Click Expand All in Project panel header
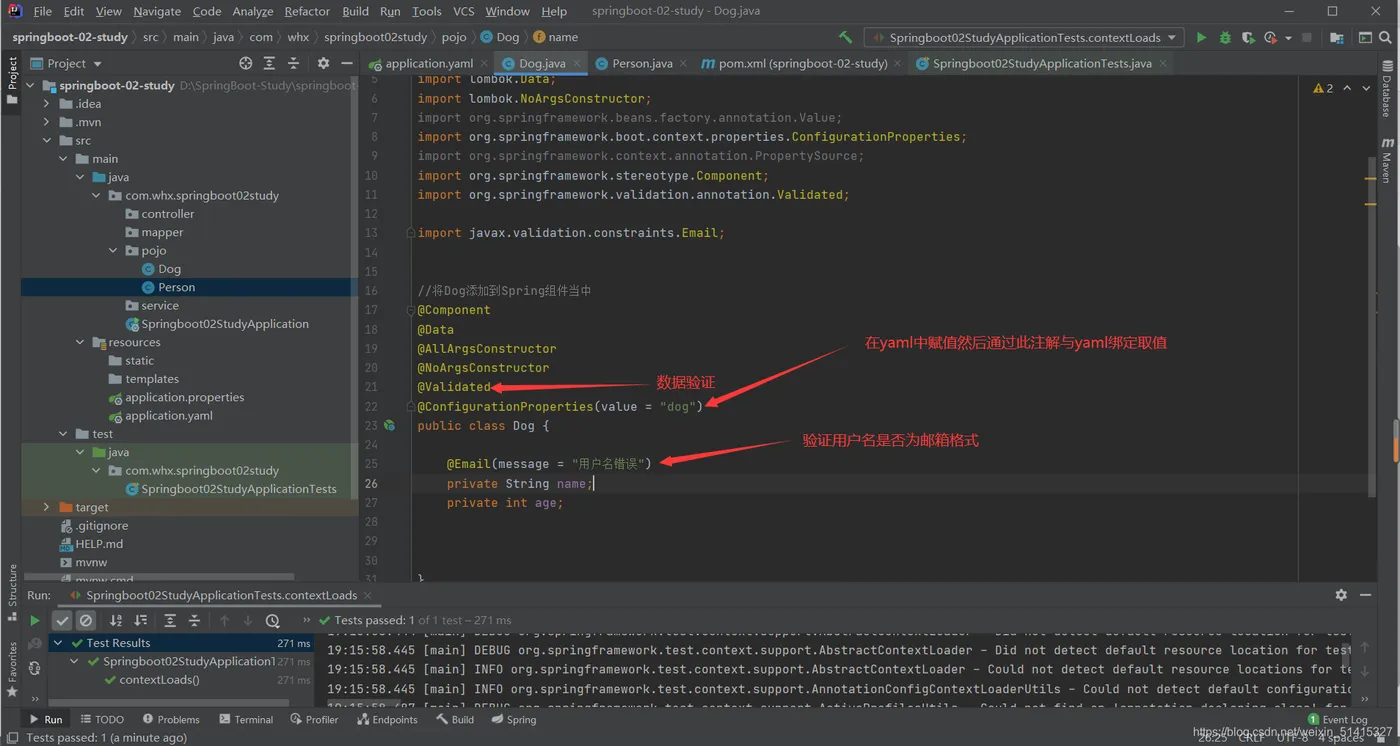Image resolution: width=1400 pixels, height=746 pixels. (x=269, y=63)
